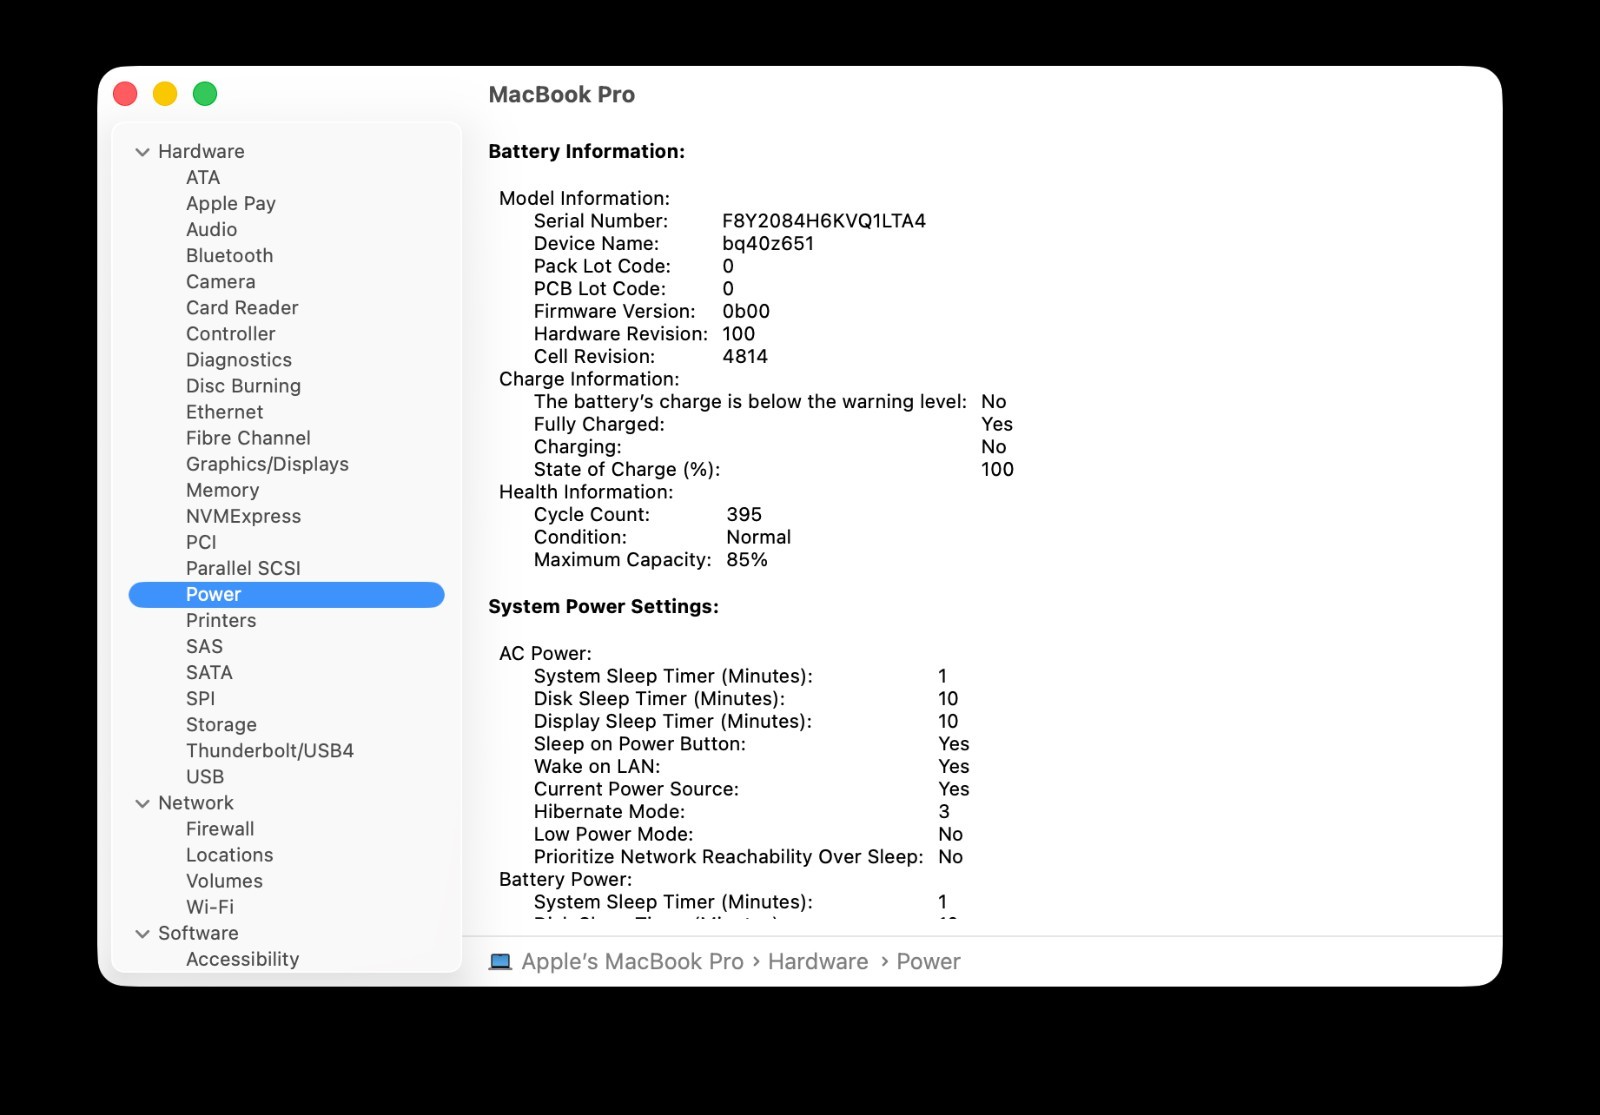Viewport: 1600px width, 1115px height.
Task: Open Firewall under Network
Action: 220,828
